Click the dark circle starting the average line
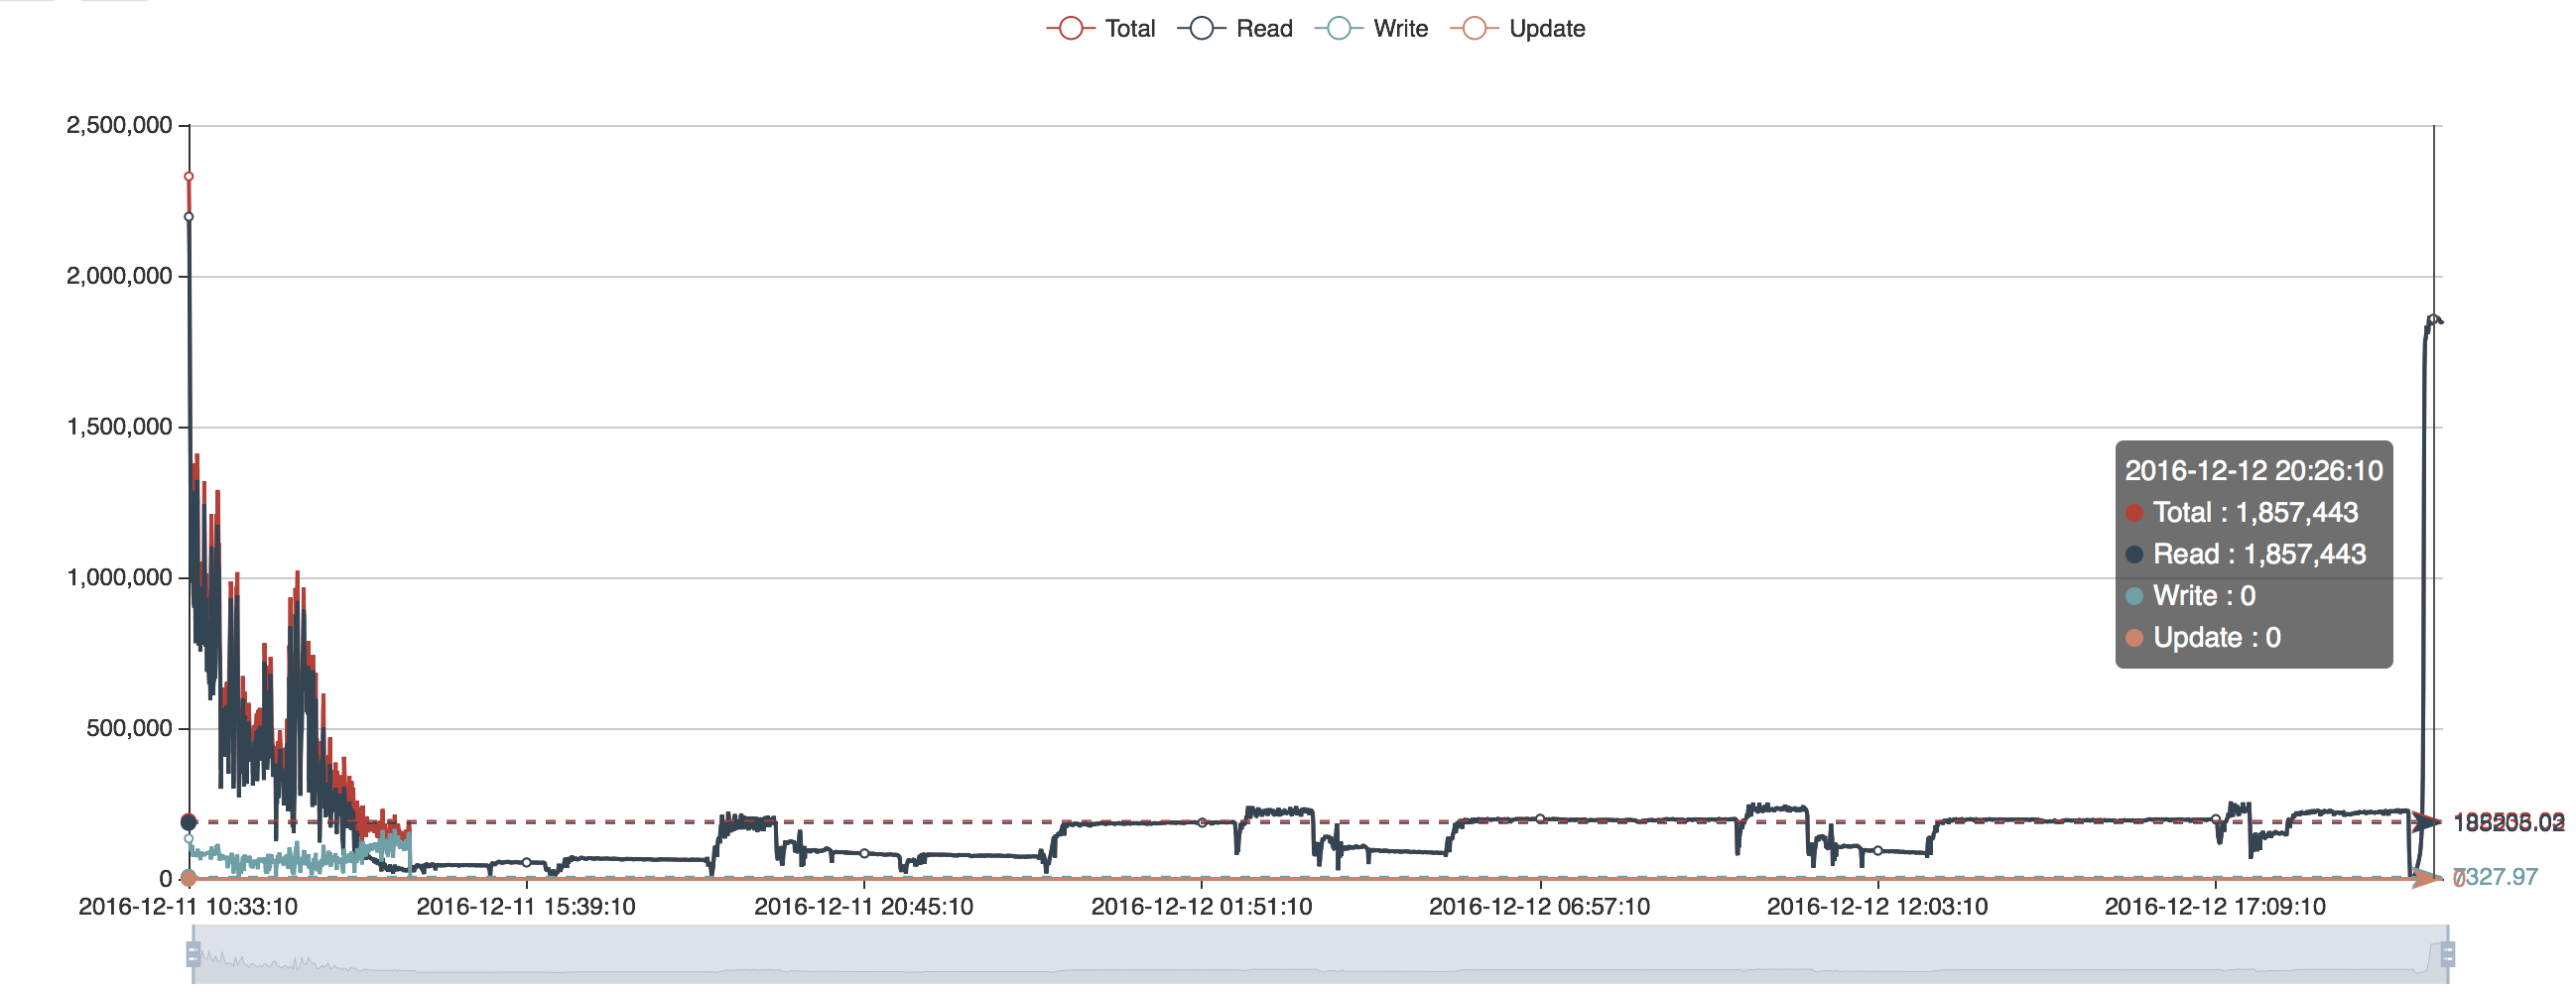 188,822
